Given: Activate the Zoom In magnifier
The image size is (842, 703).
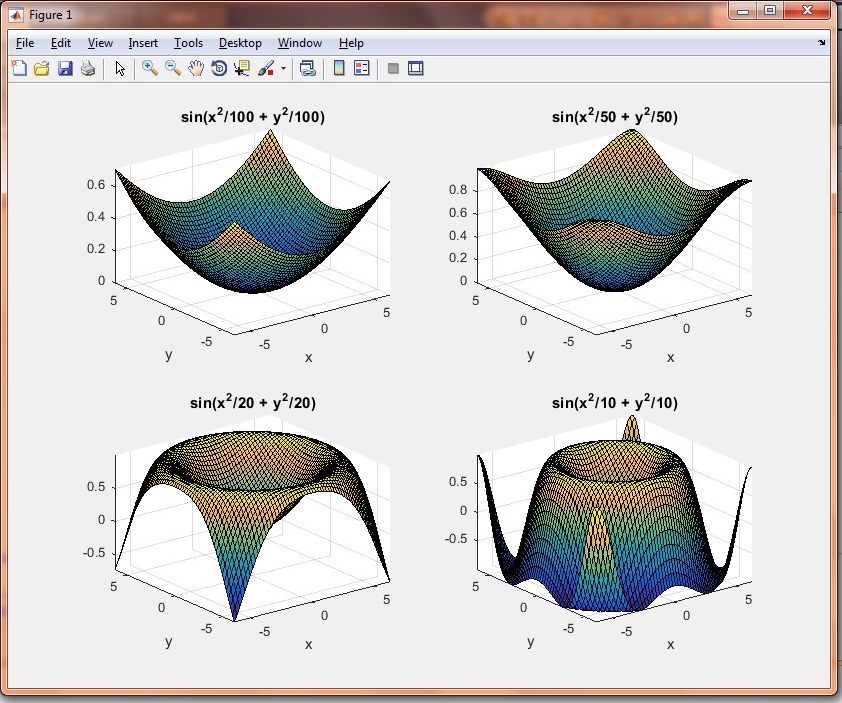Looking at the screenshot, I should point(150,68).
